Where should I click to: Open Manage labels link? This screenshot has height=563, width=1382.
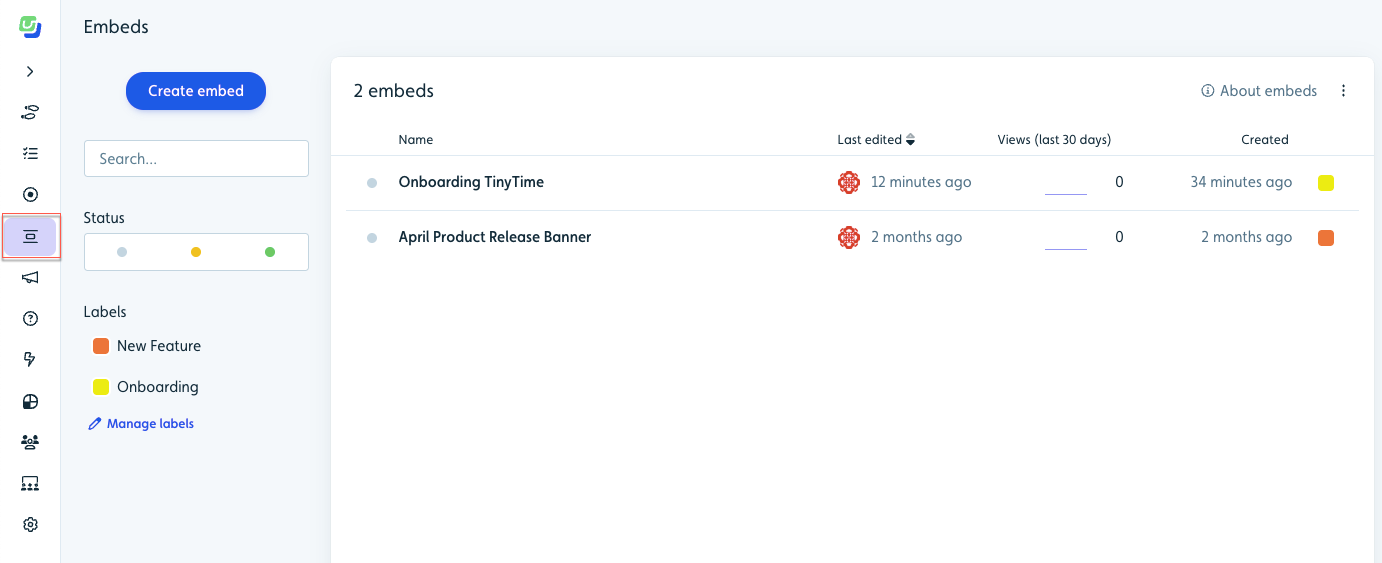tap(141, 424)
